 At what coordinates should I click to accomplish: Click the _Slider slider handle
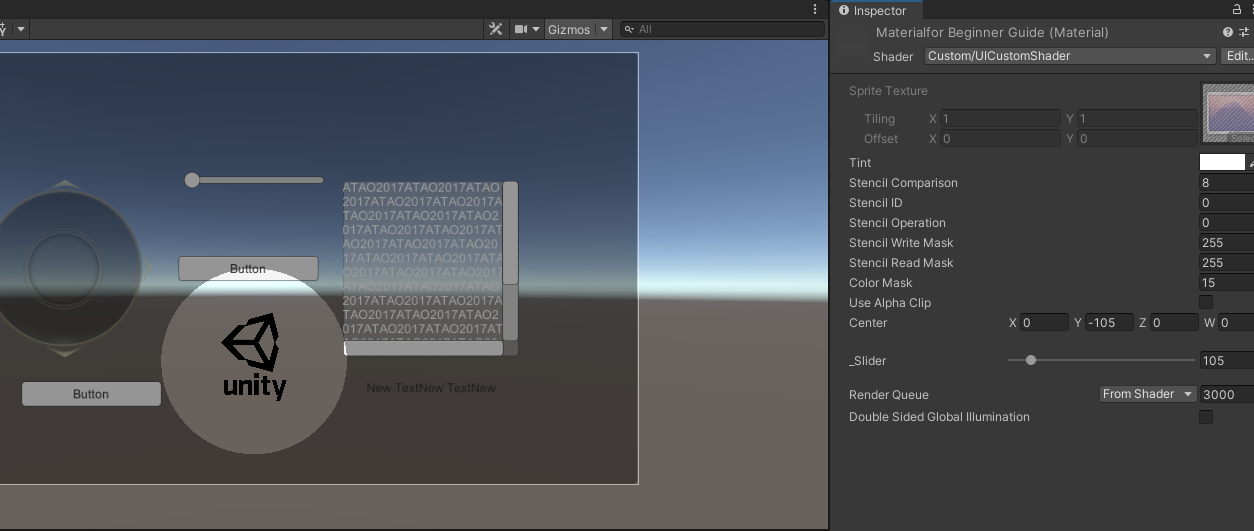point(1031,360)
